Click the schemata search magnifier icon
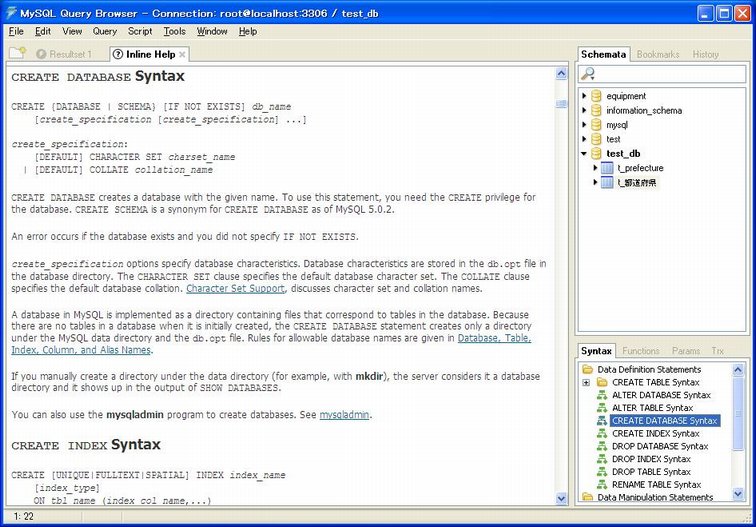756x527 pixels. pos(587,74)
